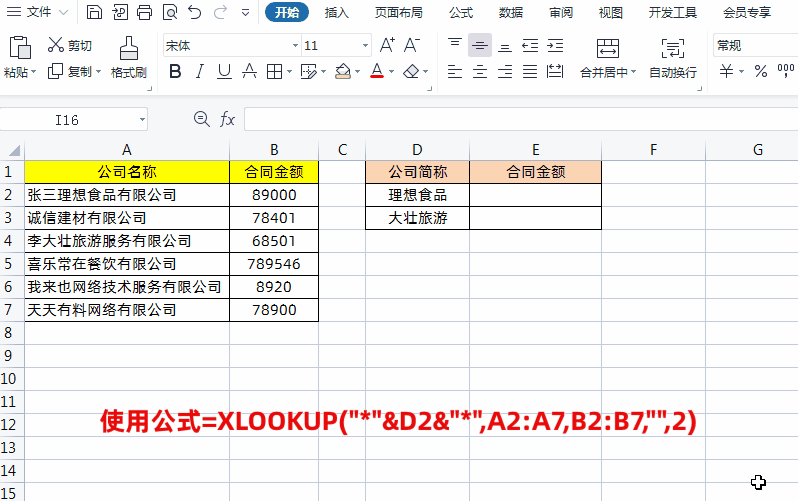Screen dimensions: 798x501
Task: Switch to 审阅 Review tab
Action: (561, 12)
